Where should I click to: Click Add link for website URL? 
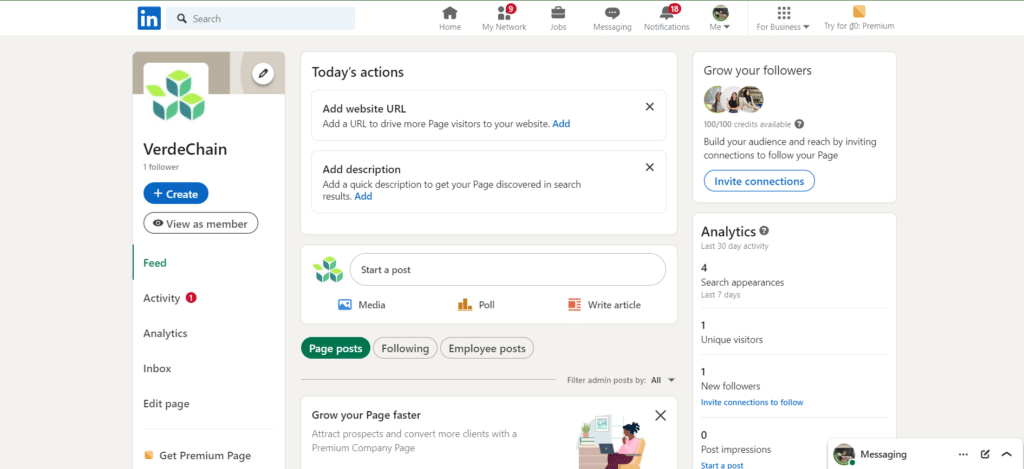pyautogui.click(x=561, y=123)
